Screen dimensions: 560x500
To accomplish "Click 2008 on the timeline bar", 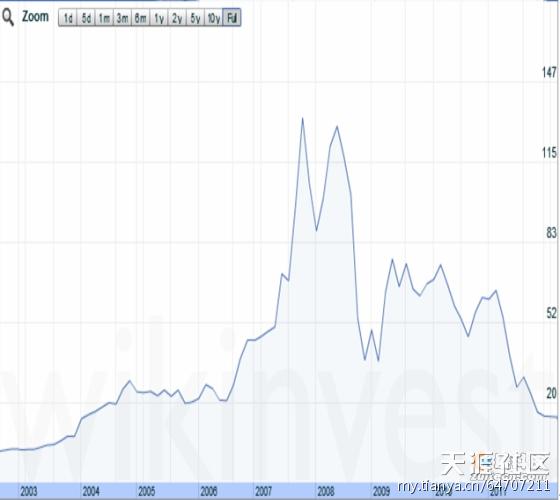I will (326, 491).
